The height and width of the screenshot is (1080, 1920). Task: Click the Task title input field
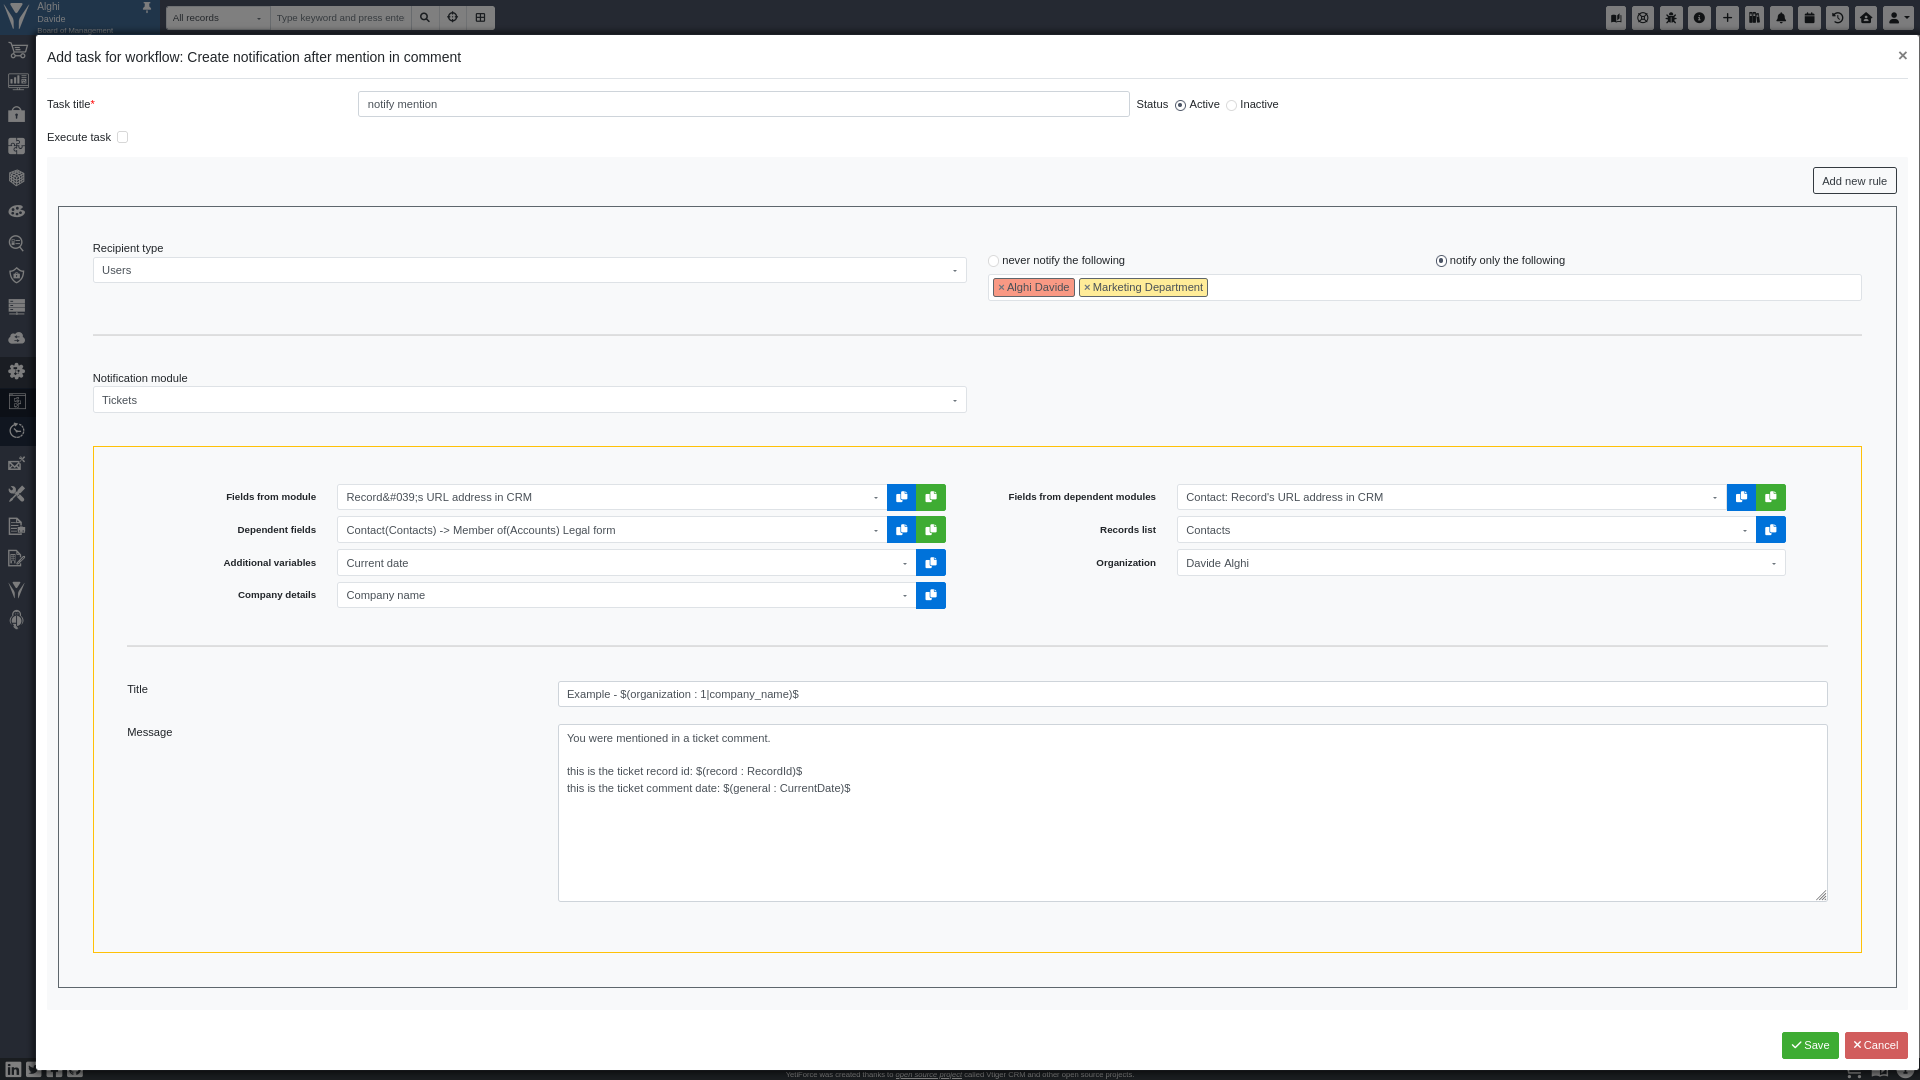click(743, 104)
